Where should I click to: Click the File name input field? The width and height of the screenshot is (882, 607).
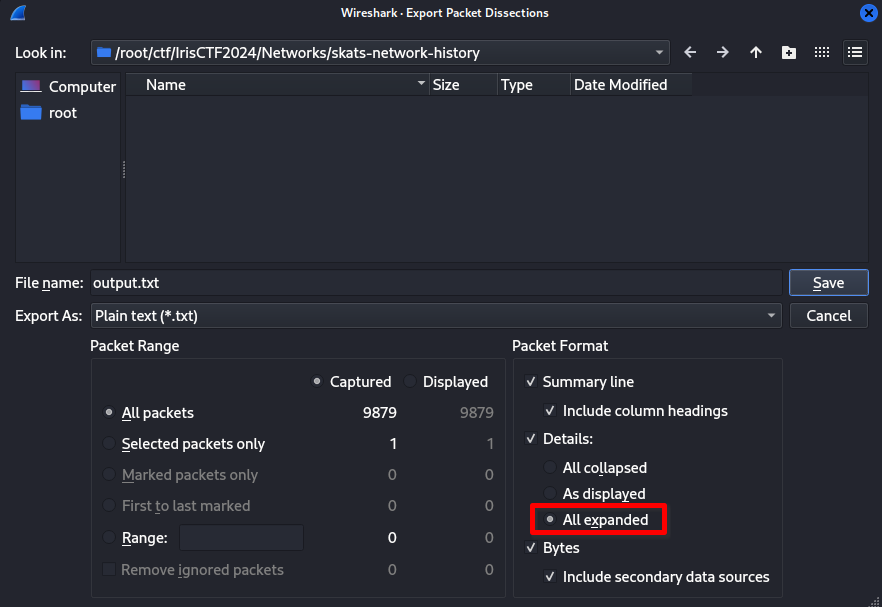pyautogui.click(x=436, y=282)
